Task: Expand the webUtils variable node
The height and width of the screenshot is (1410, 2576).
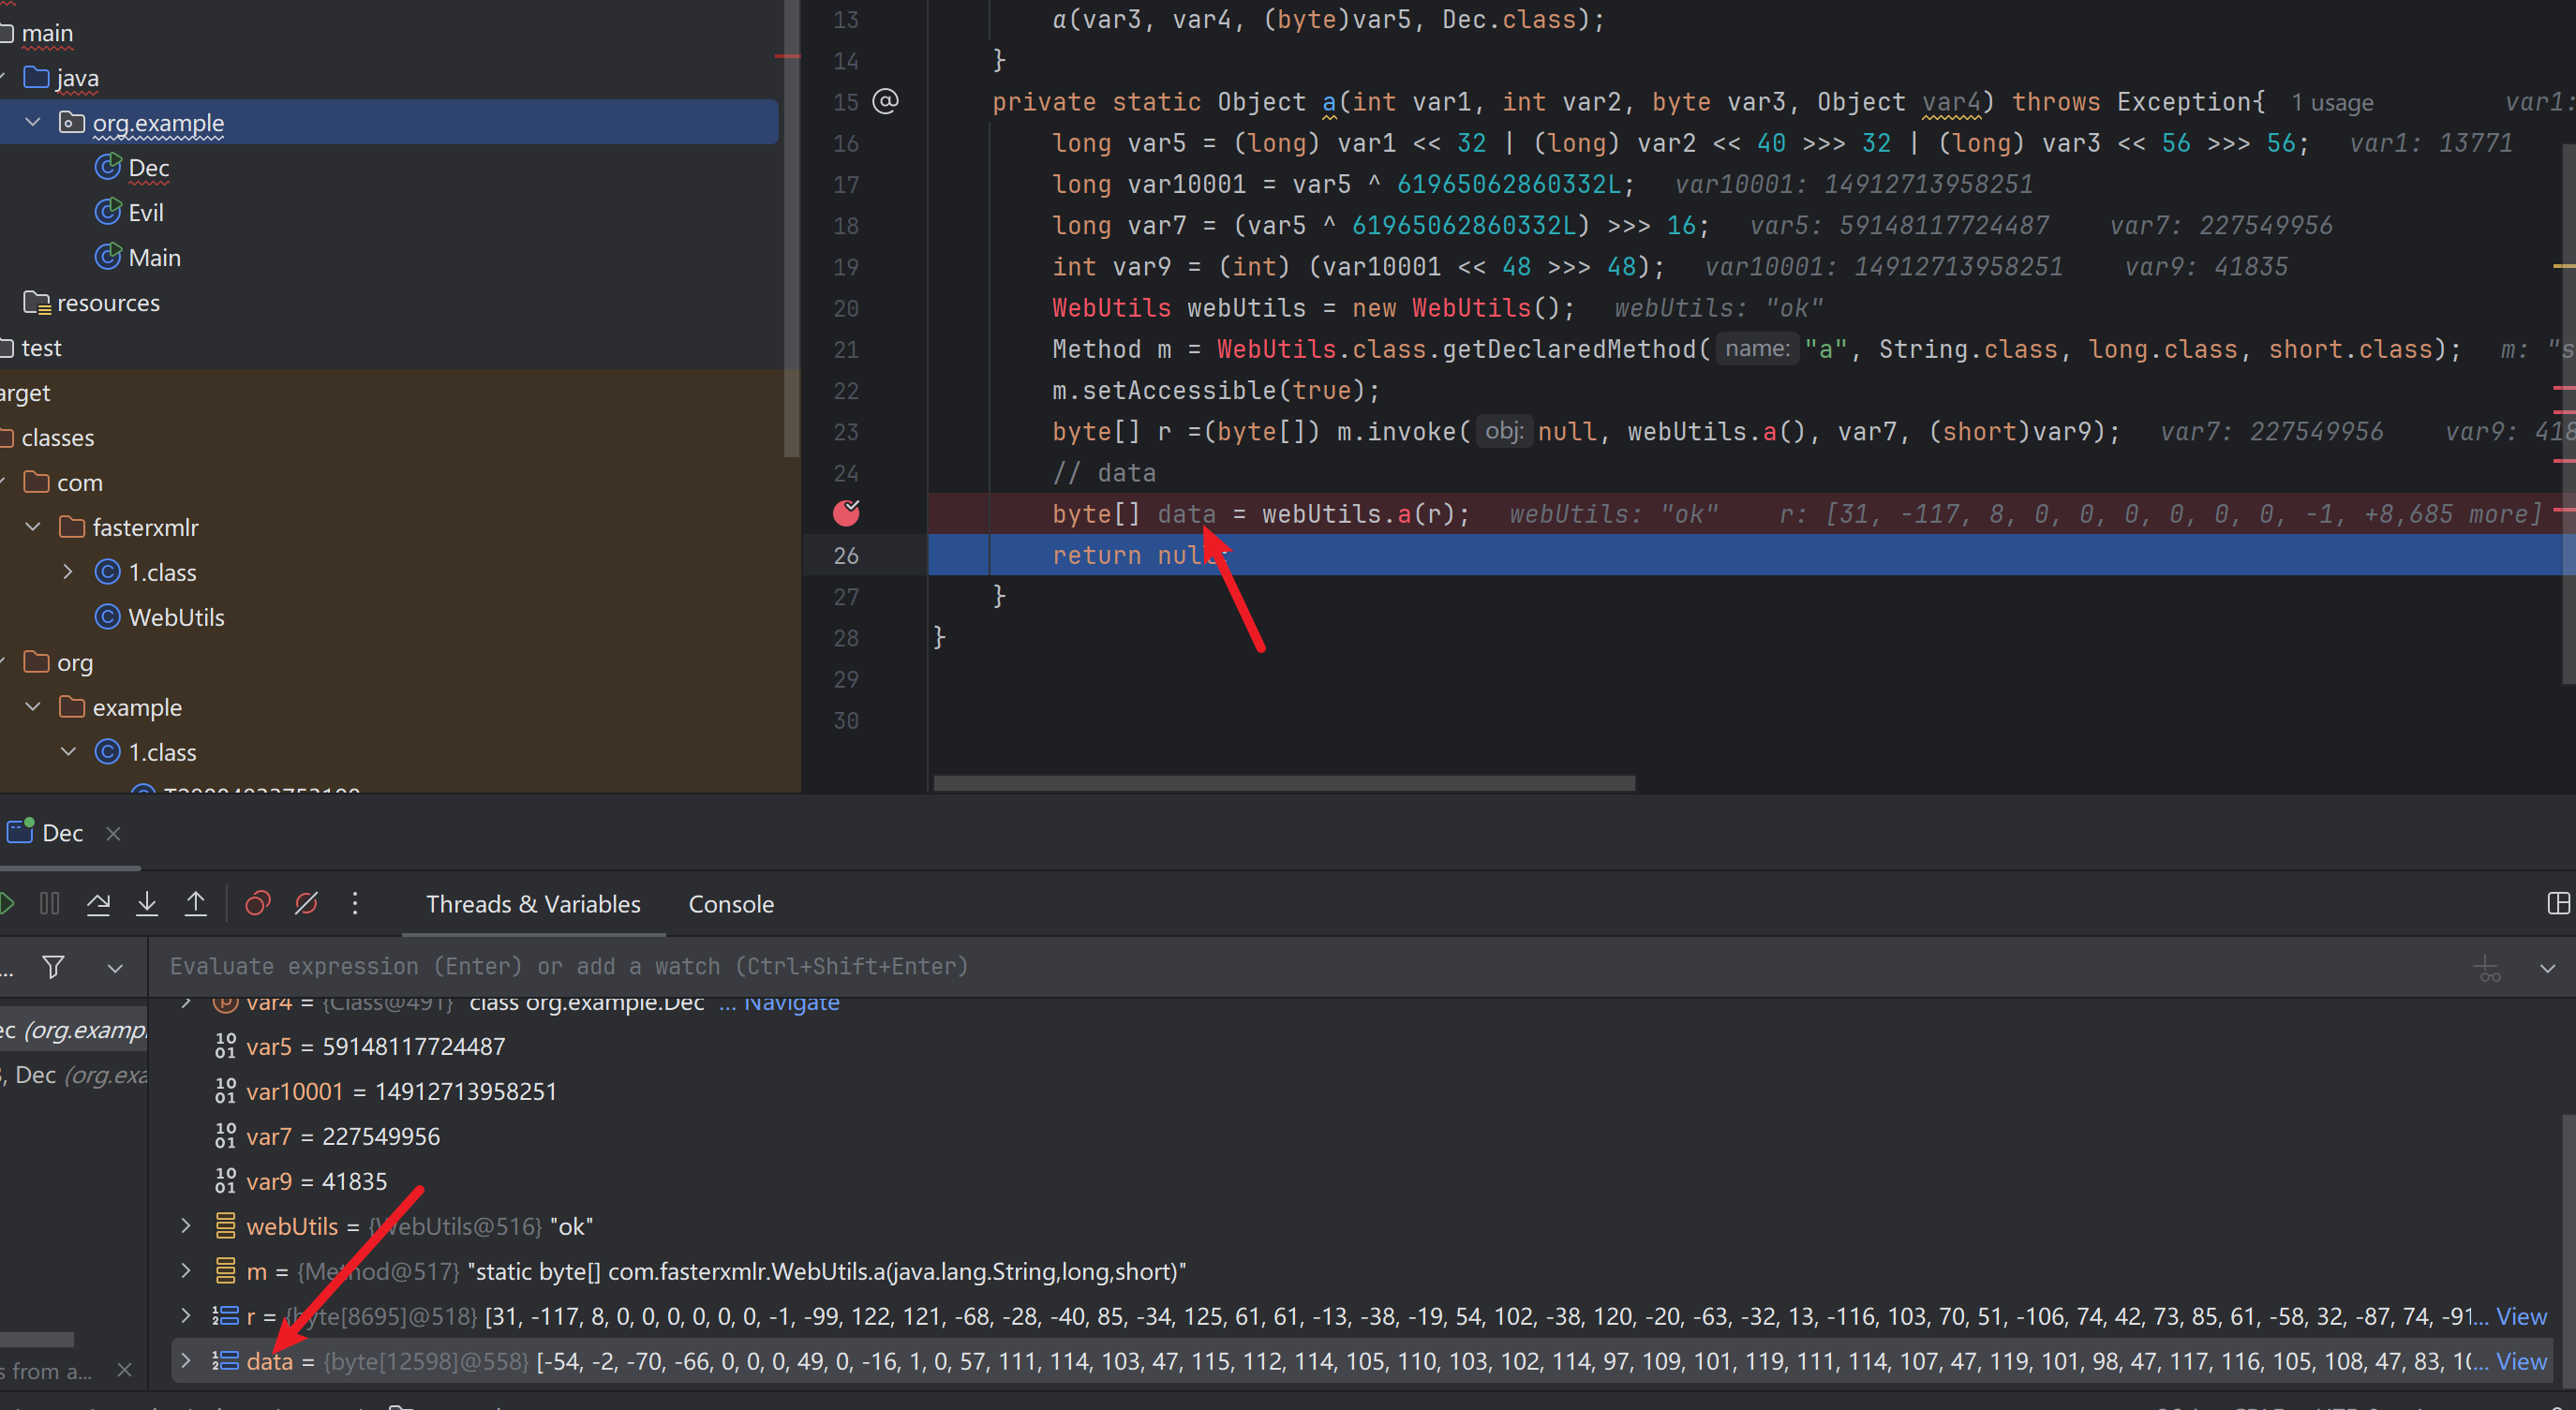Action: pyautogui.click(x=185, y=1226)
